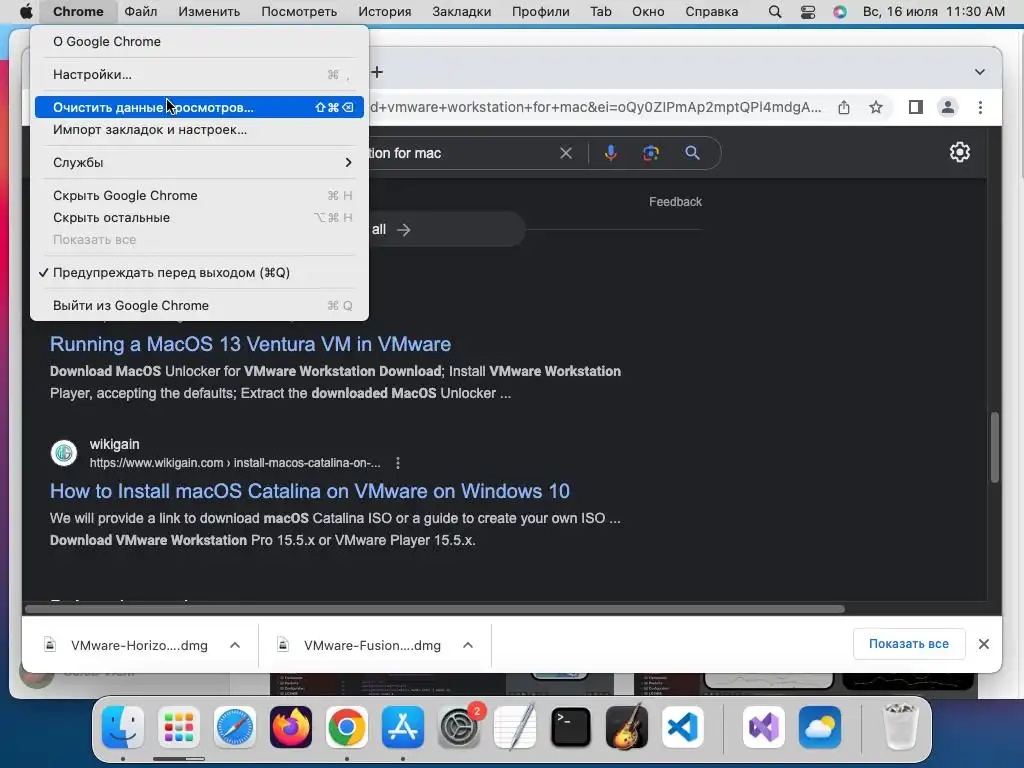Open Launchpad from the Dock
The height and width of the screenshot is (768, 1024).
[x=178, y=727]
